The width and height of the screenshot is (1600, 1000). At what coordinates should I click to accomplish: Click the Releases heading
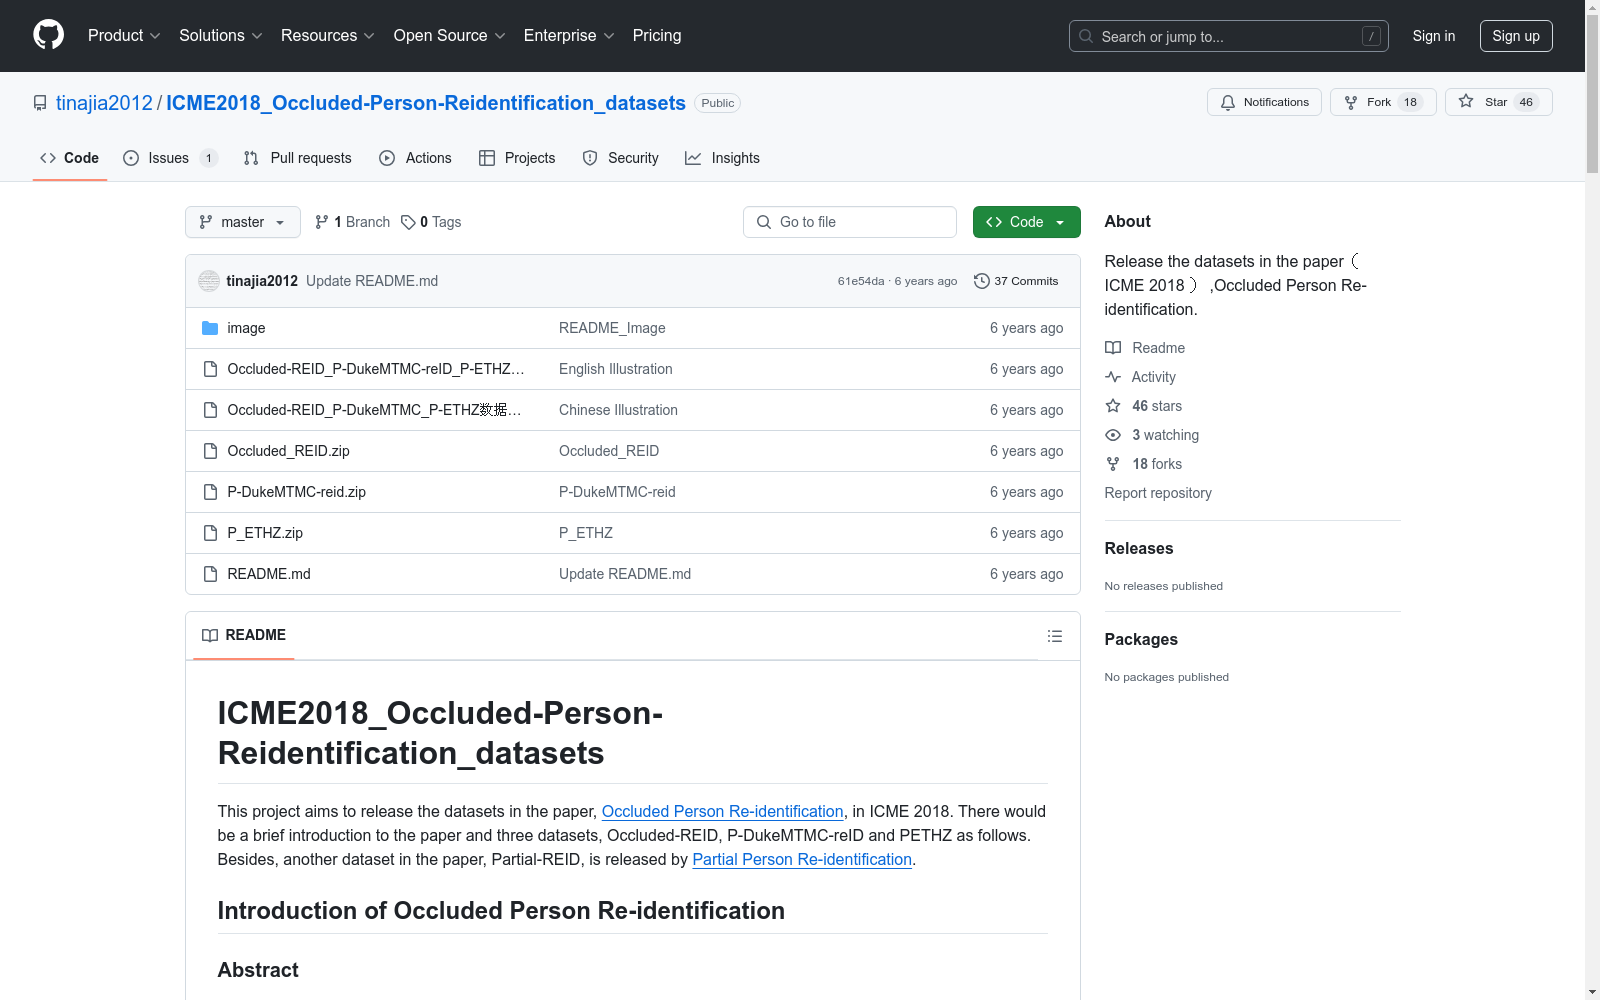[1139, 548]
